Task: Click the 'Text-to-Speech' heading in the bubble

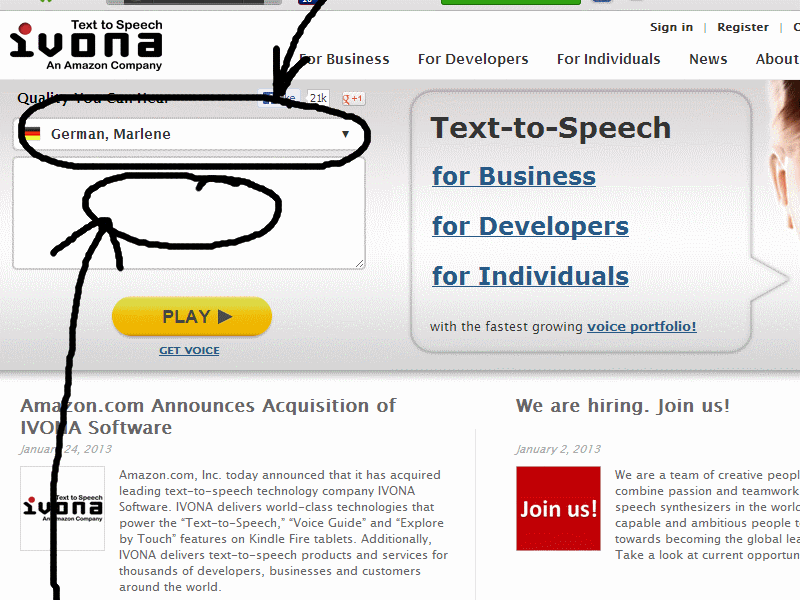Action: [551, 128]
